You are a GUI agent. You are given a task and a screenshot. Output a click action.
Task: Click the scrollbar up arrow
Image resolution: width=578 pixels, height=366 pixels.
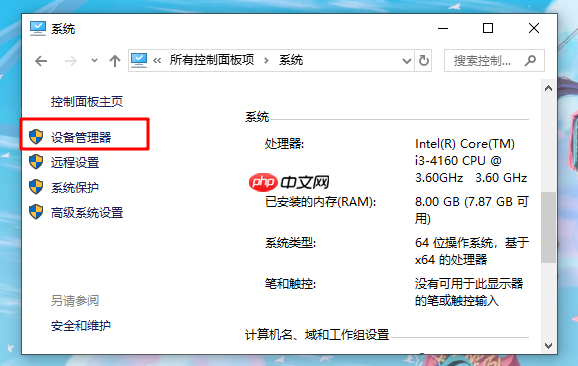coord(549,88)
